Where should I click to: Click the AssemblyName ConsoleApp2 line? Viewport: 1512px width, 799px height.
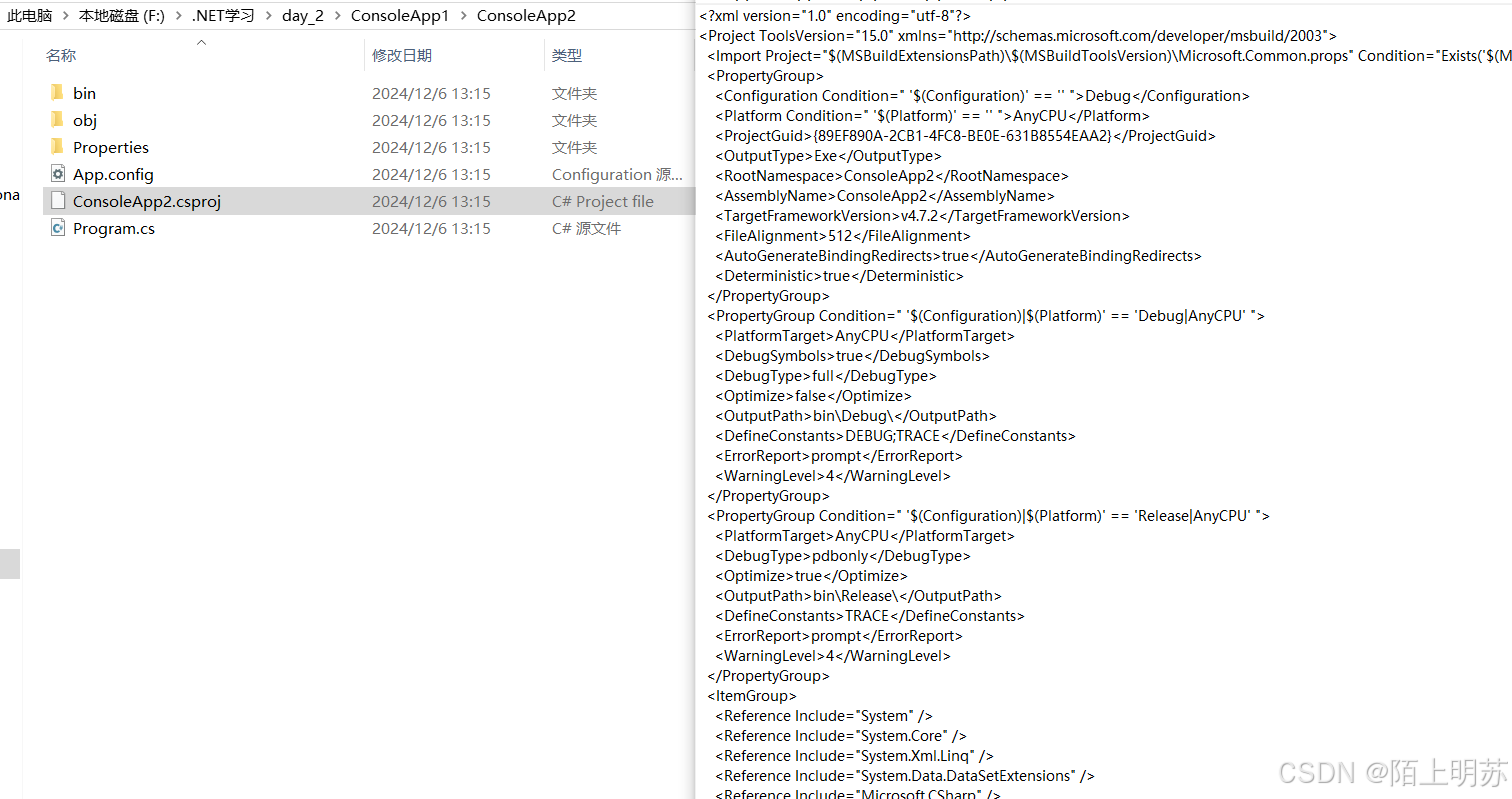coord(885,196)
